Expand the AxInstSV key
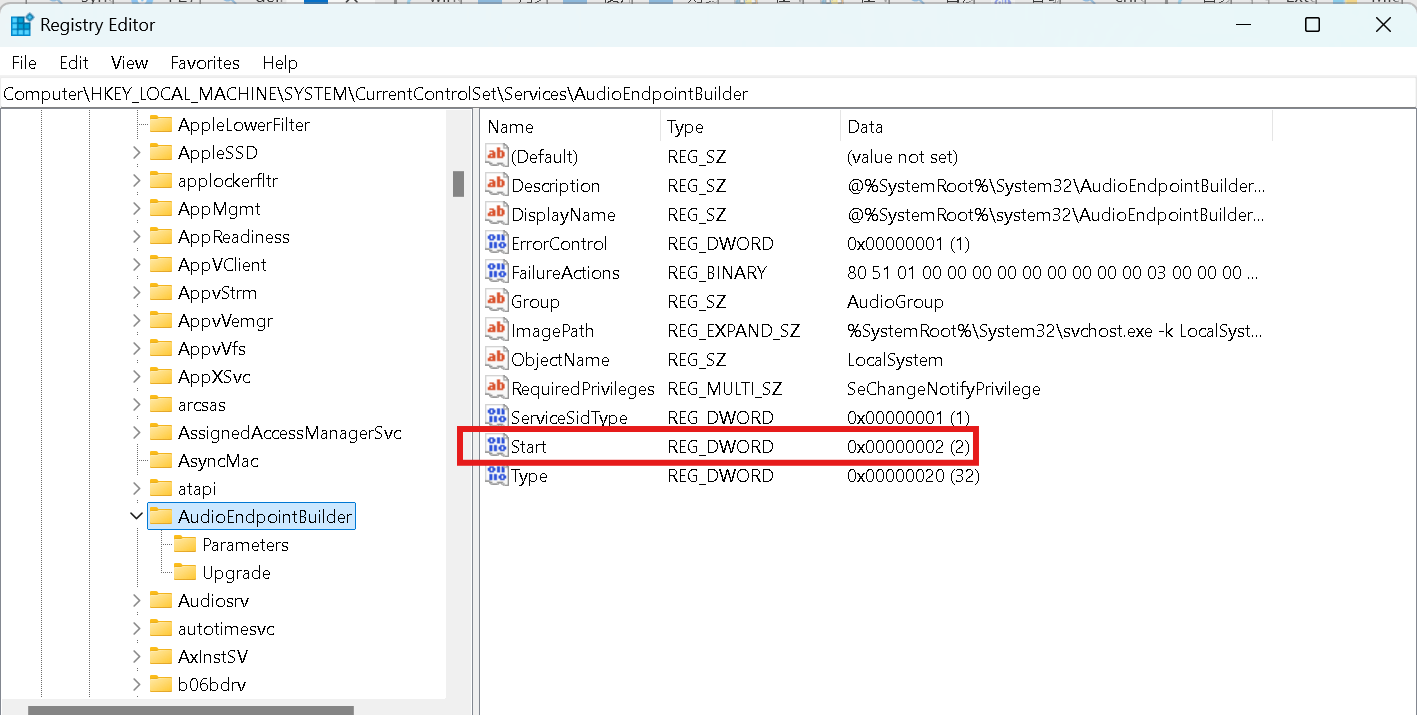 tap(137, 657)
